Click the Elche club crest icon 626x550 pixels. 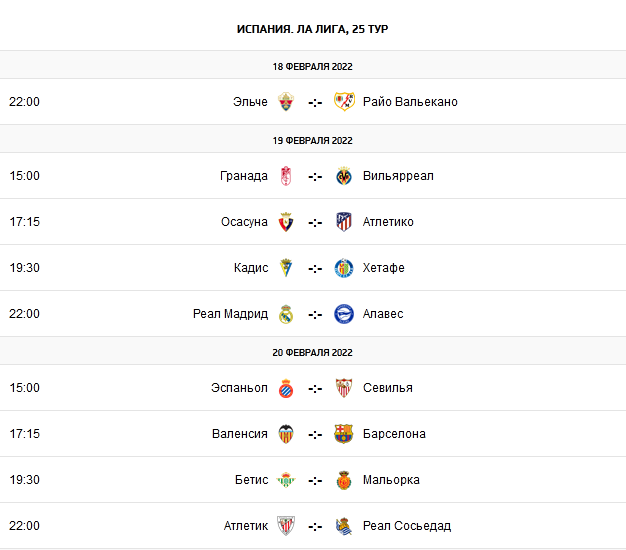286,102
